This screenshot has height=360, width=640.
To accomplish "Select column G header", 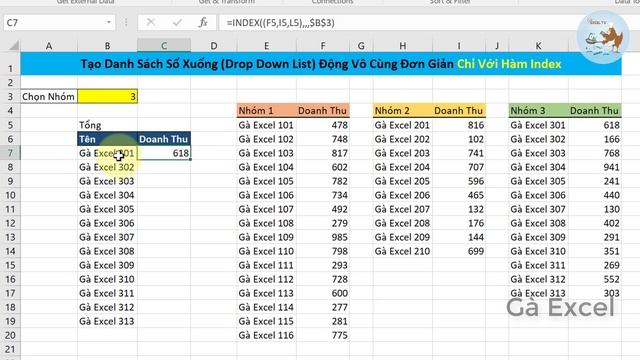I will (361, 46).
